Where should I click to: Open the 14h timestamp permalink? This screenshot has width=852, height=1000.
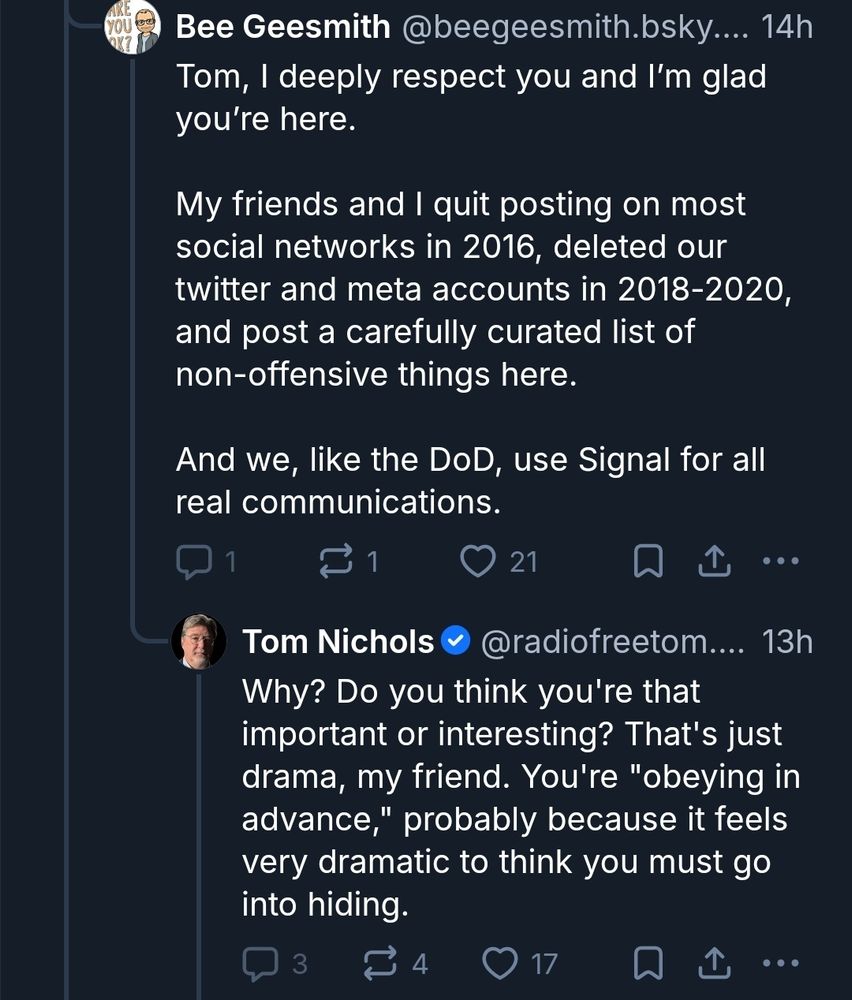pos(787,28)
